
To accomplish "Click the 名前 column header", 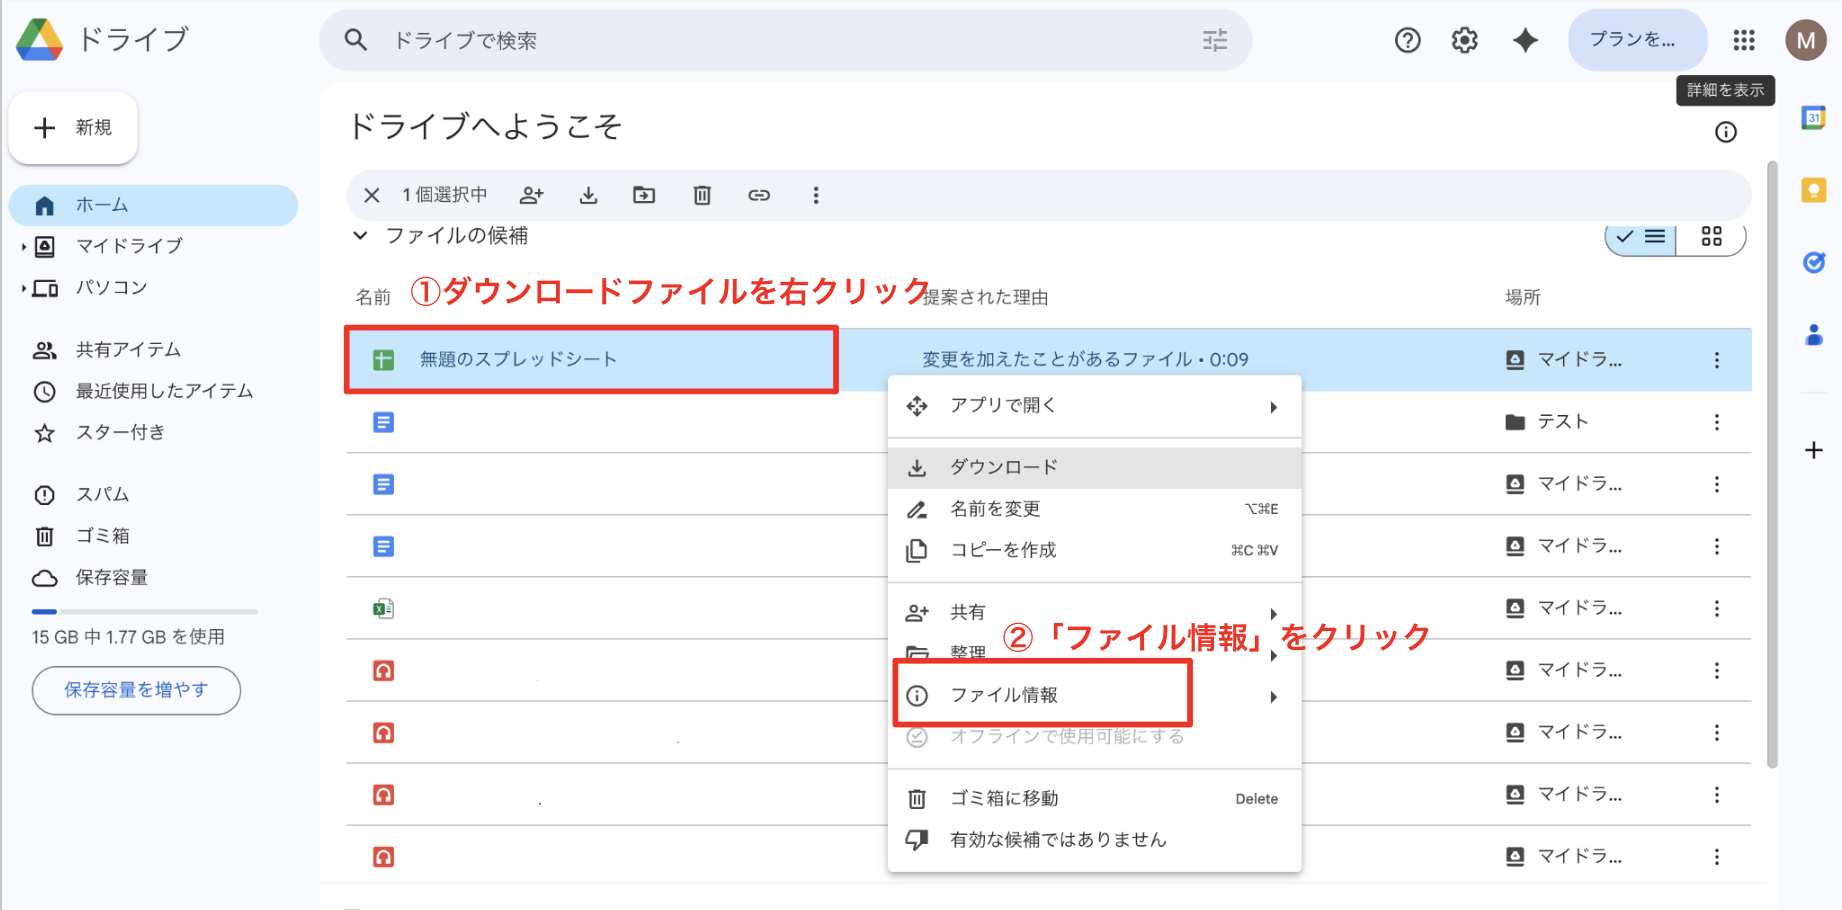I will point(373,297).
